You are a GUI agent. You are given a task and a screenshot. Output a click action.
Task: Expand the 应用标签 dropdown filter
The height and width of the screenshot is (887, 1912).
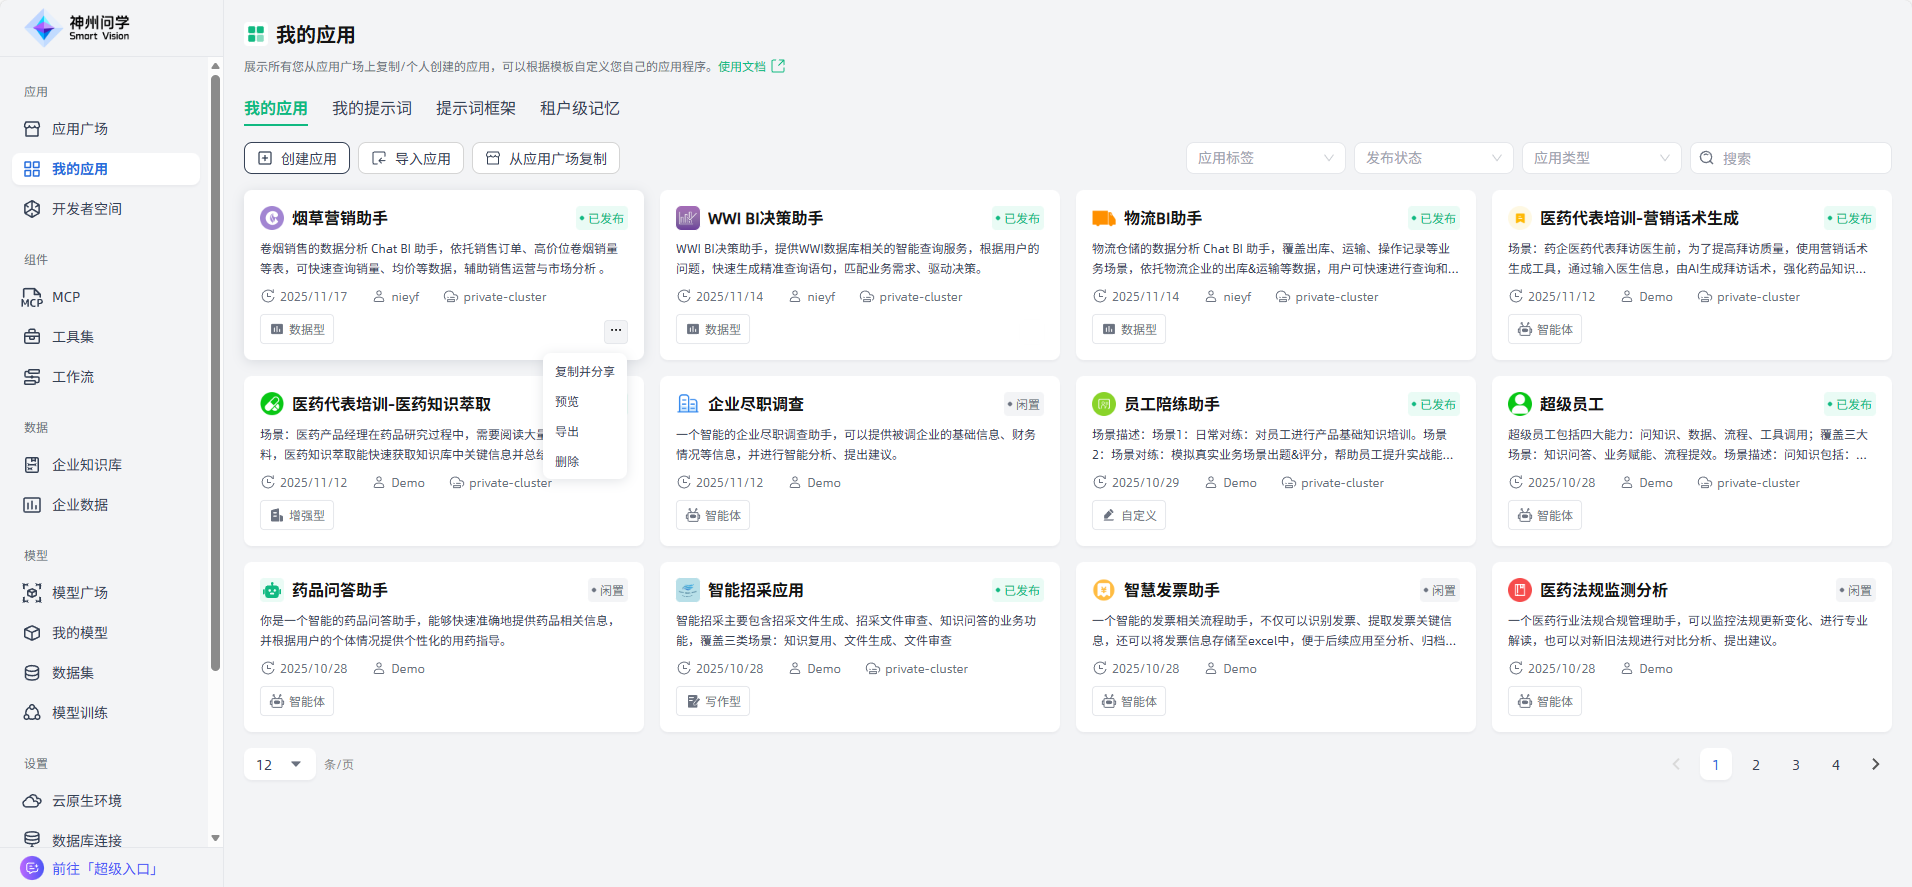pyautogui.click(x=1265, y=158)
